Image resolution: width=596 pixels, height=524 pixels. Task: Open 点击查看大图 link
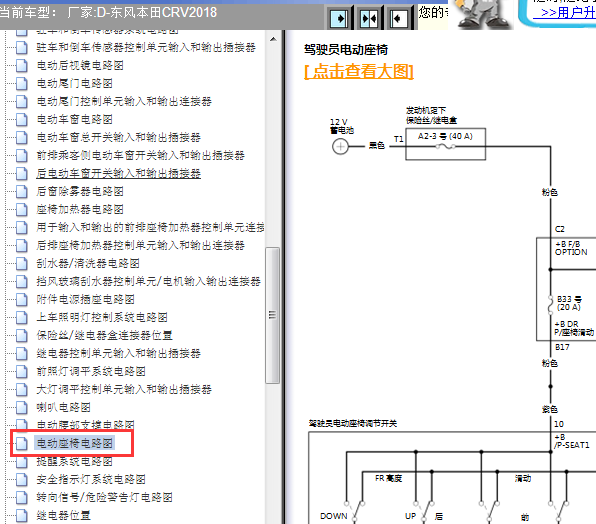[359, 71]
